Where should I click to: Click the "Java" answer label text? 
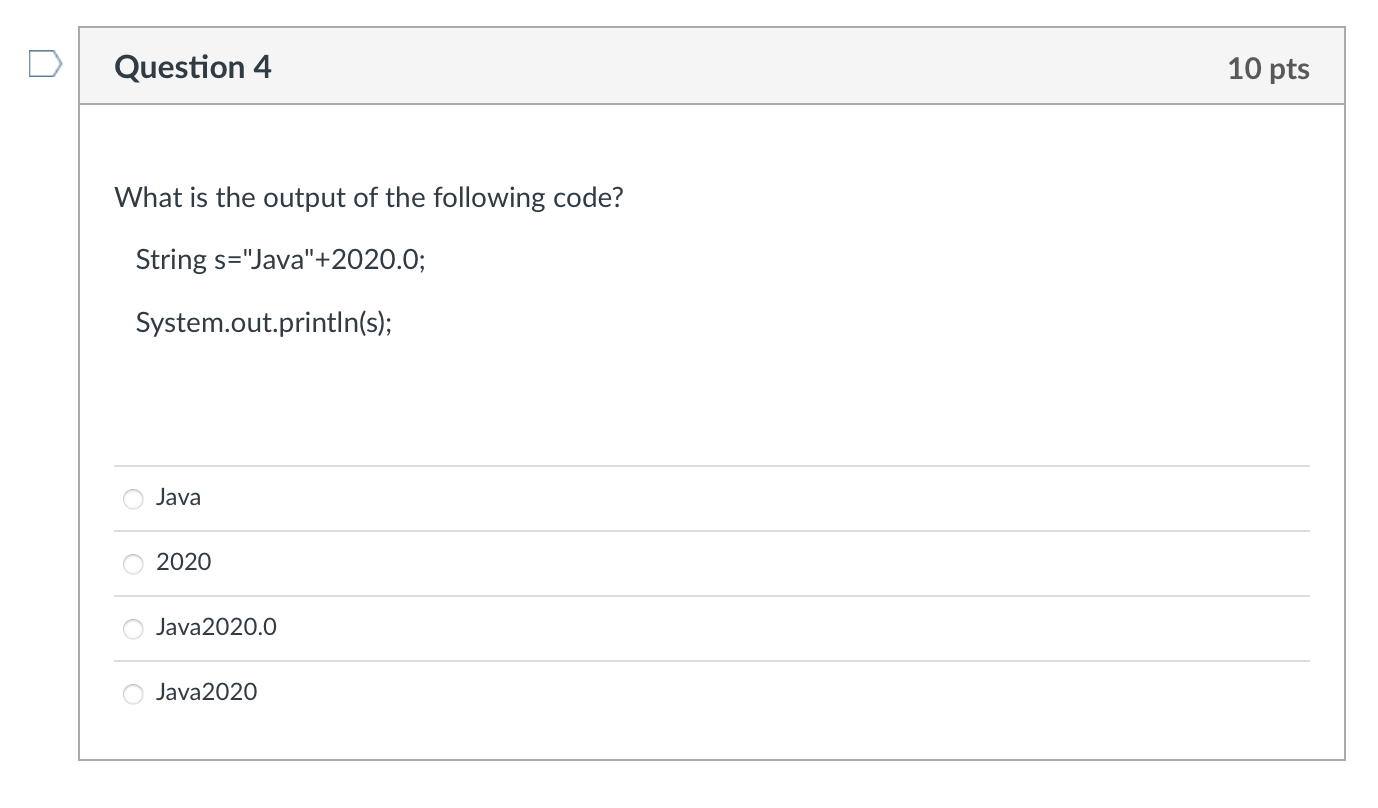click(178, 497)
